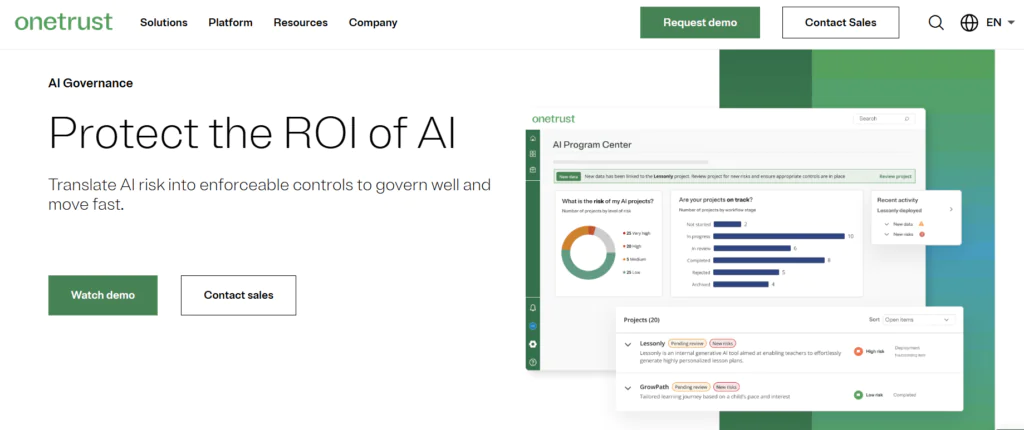Click the Contact sales hero button

(238, 295)
